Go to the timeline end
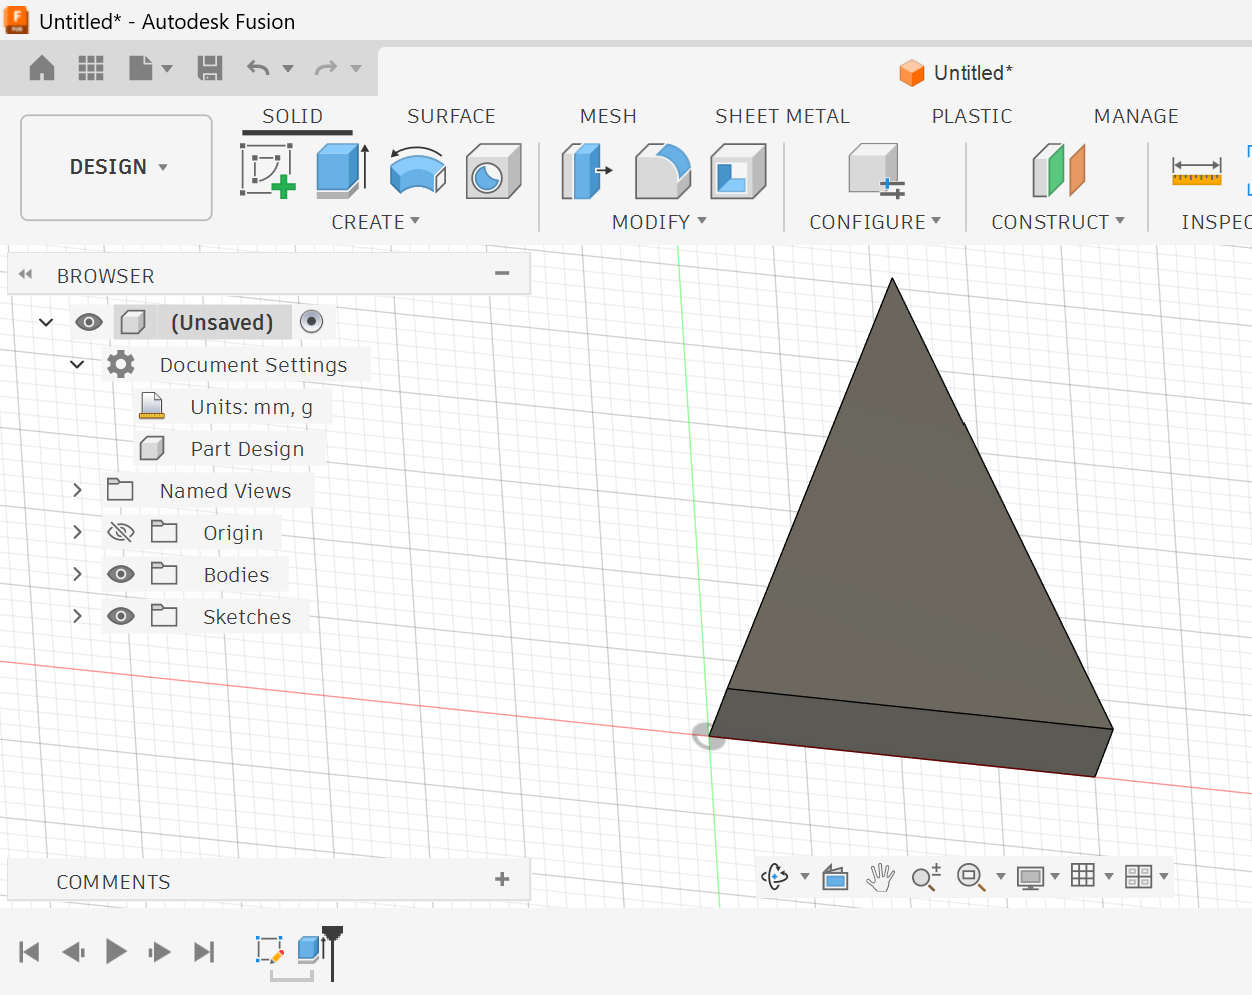The height and width of the screenshot is (995, 1252). coord(204,952)
